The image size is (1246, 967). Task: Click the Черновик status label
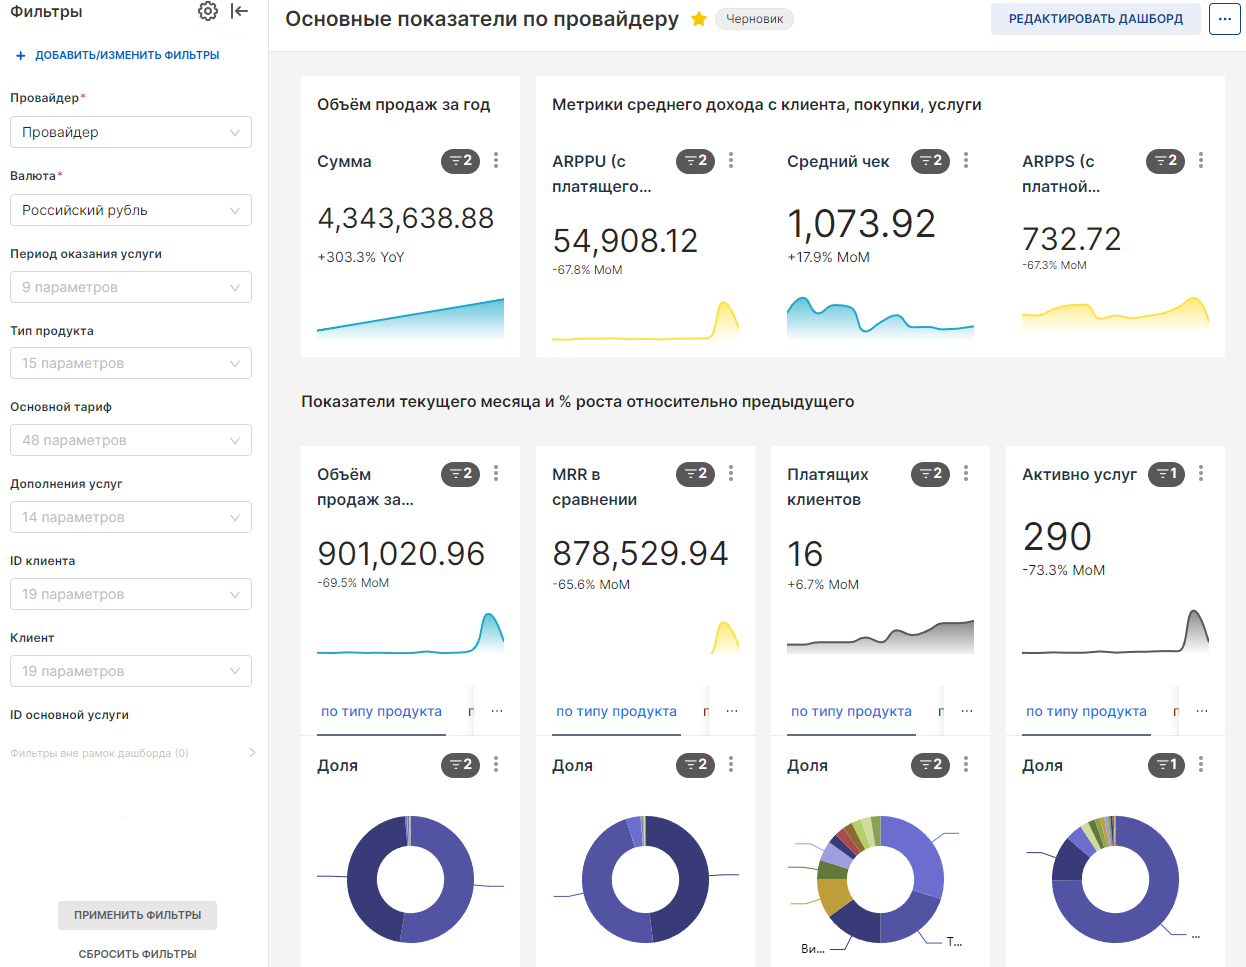pos(754,19)
